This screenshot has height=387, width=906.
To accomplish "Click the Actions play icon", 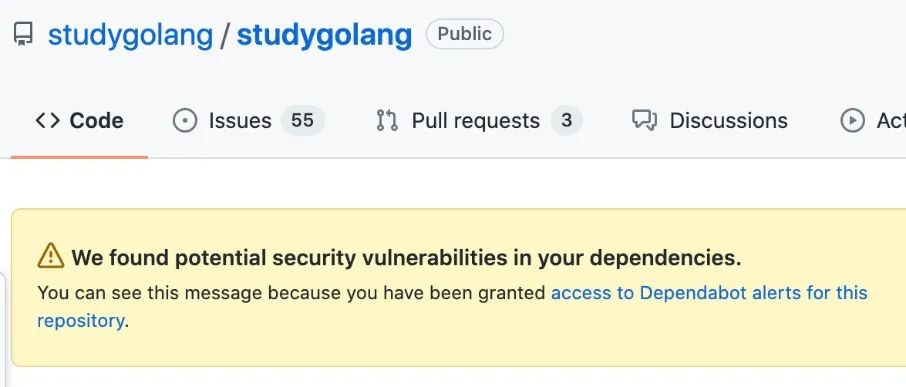I will (x=852, y=121).
